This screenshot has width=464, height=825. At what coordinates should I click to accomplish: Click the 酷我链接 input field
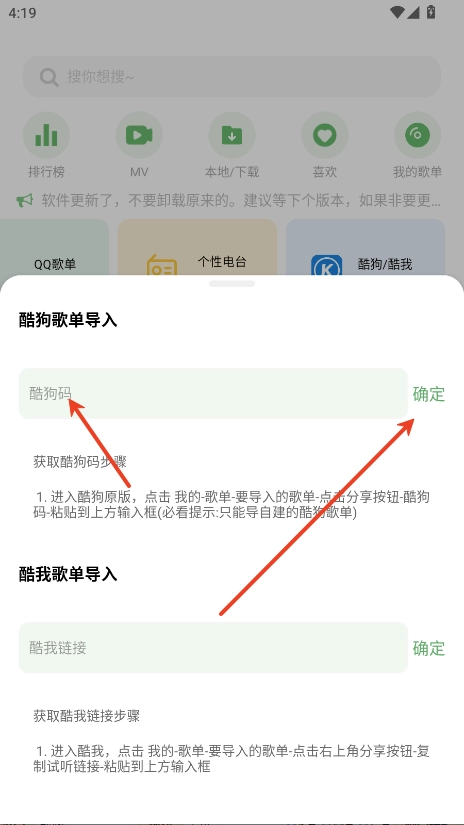(213, 648)
